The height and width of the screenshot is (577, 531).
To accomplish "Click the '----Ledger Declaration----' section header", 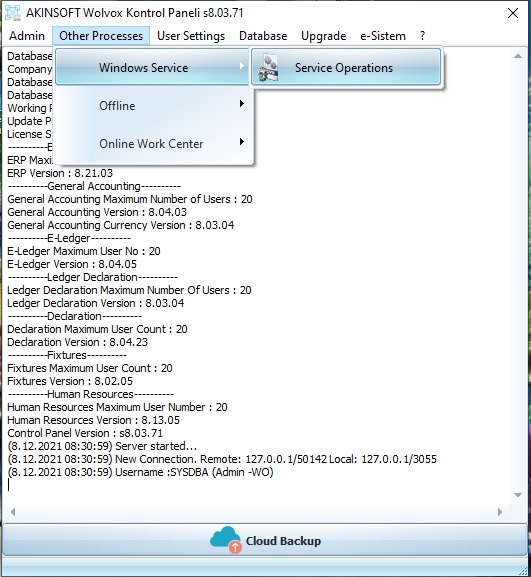I will [x=92, y=277].
